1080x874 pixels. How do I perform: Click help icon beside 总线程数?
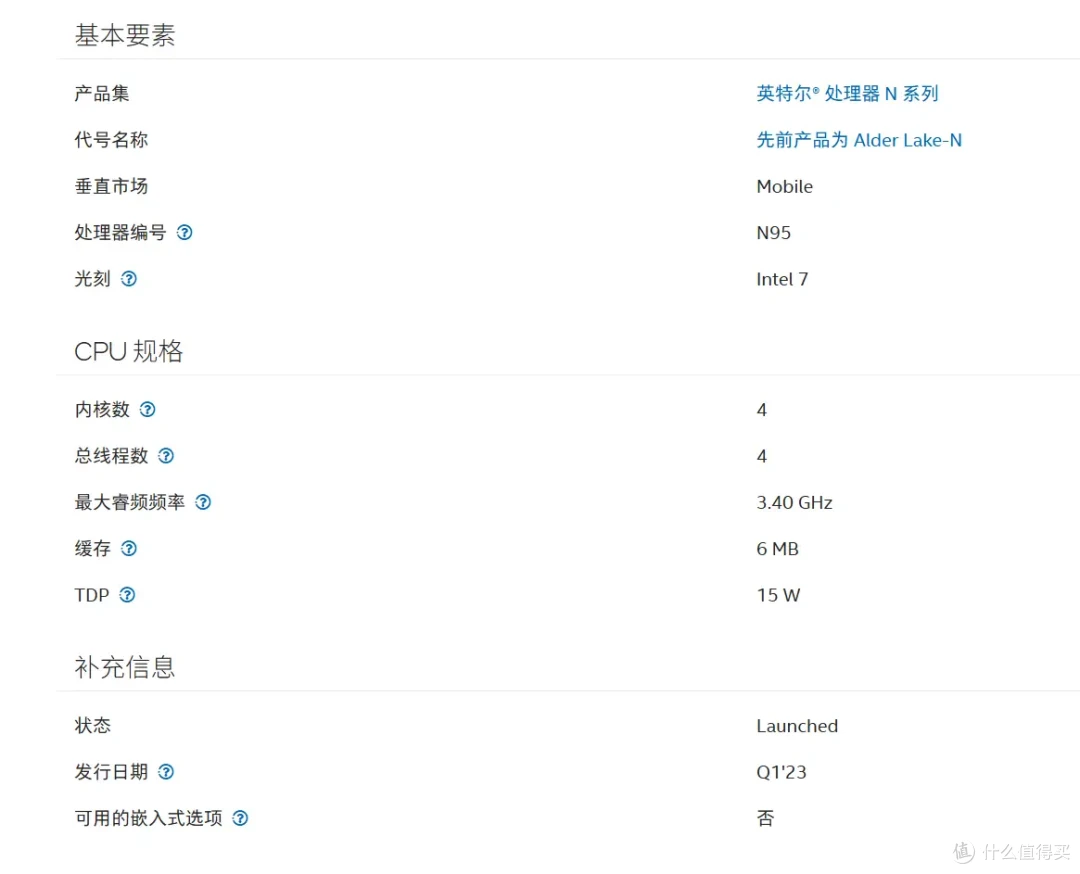(166, 456)
